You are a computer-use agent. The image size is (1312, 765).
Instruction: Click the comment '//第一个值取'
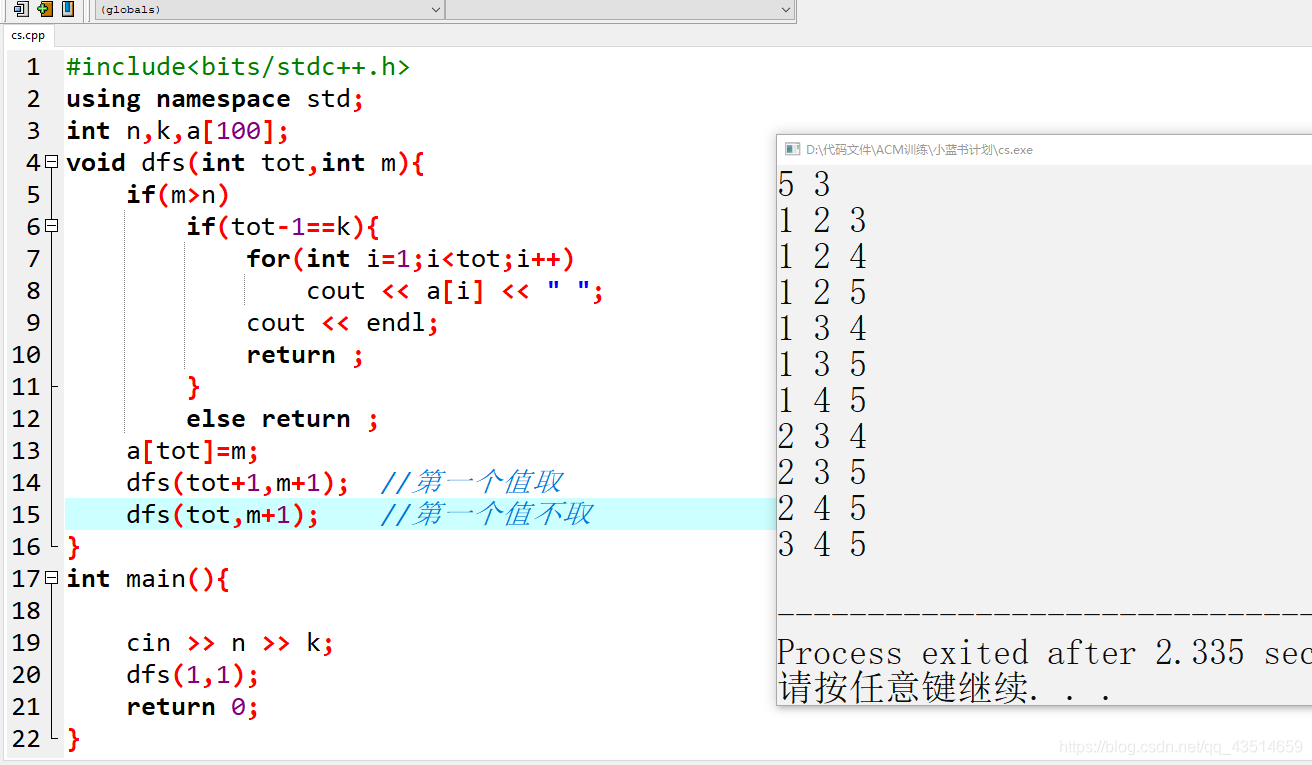472,483
